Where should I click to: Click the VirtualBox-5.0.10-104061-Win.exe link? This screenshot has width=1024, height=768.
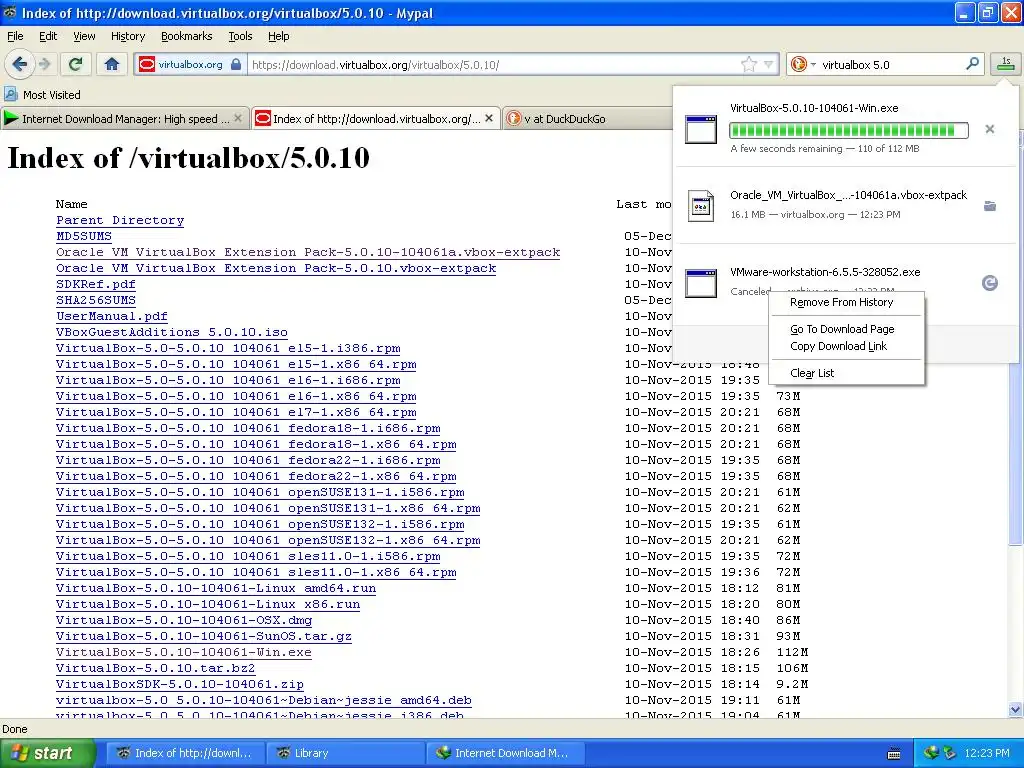tap(184, 652)
